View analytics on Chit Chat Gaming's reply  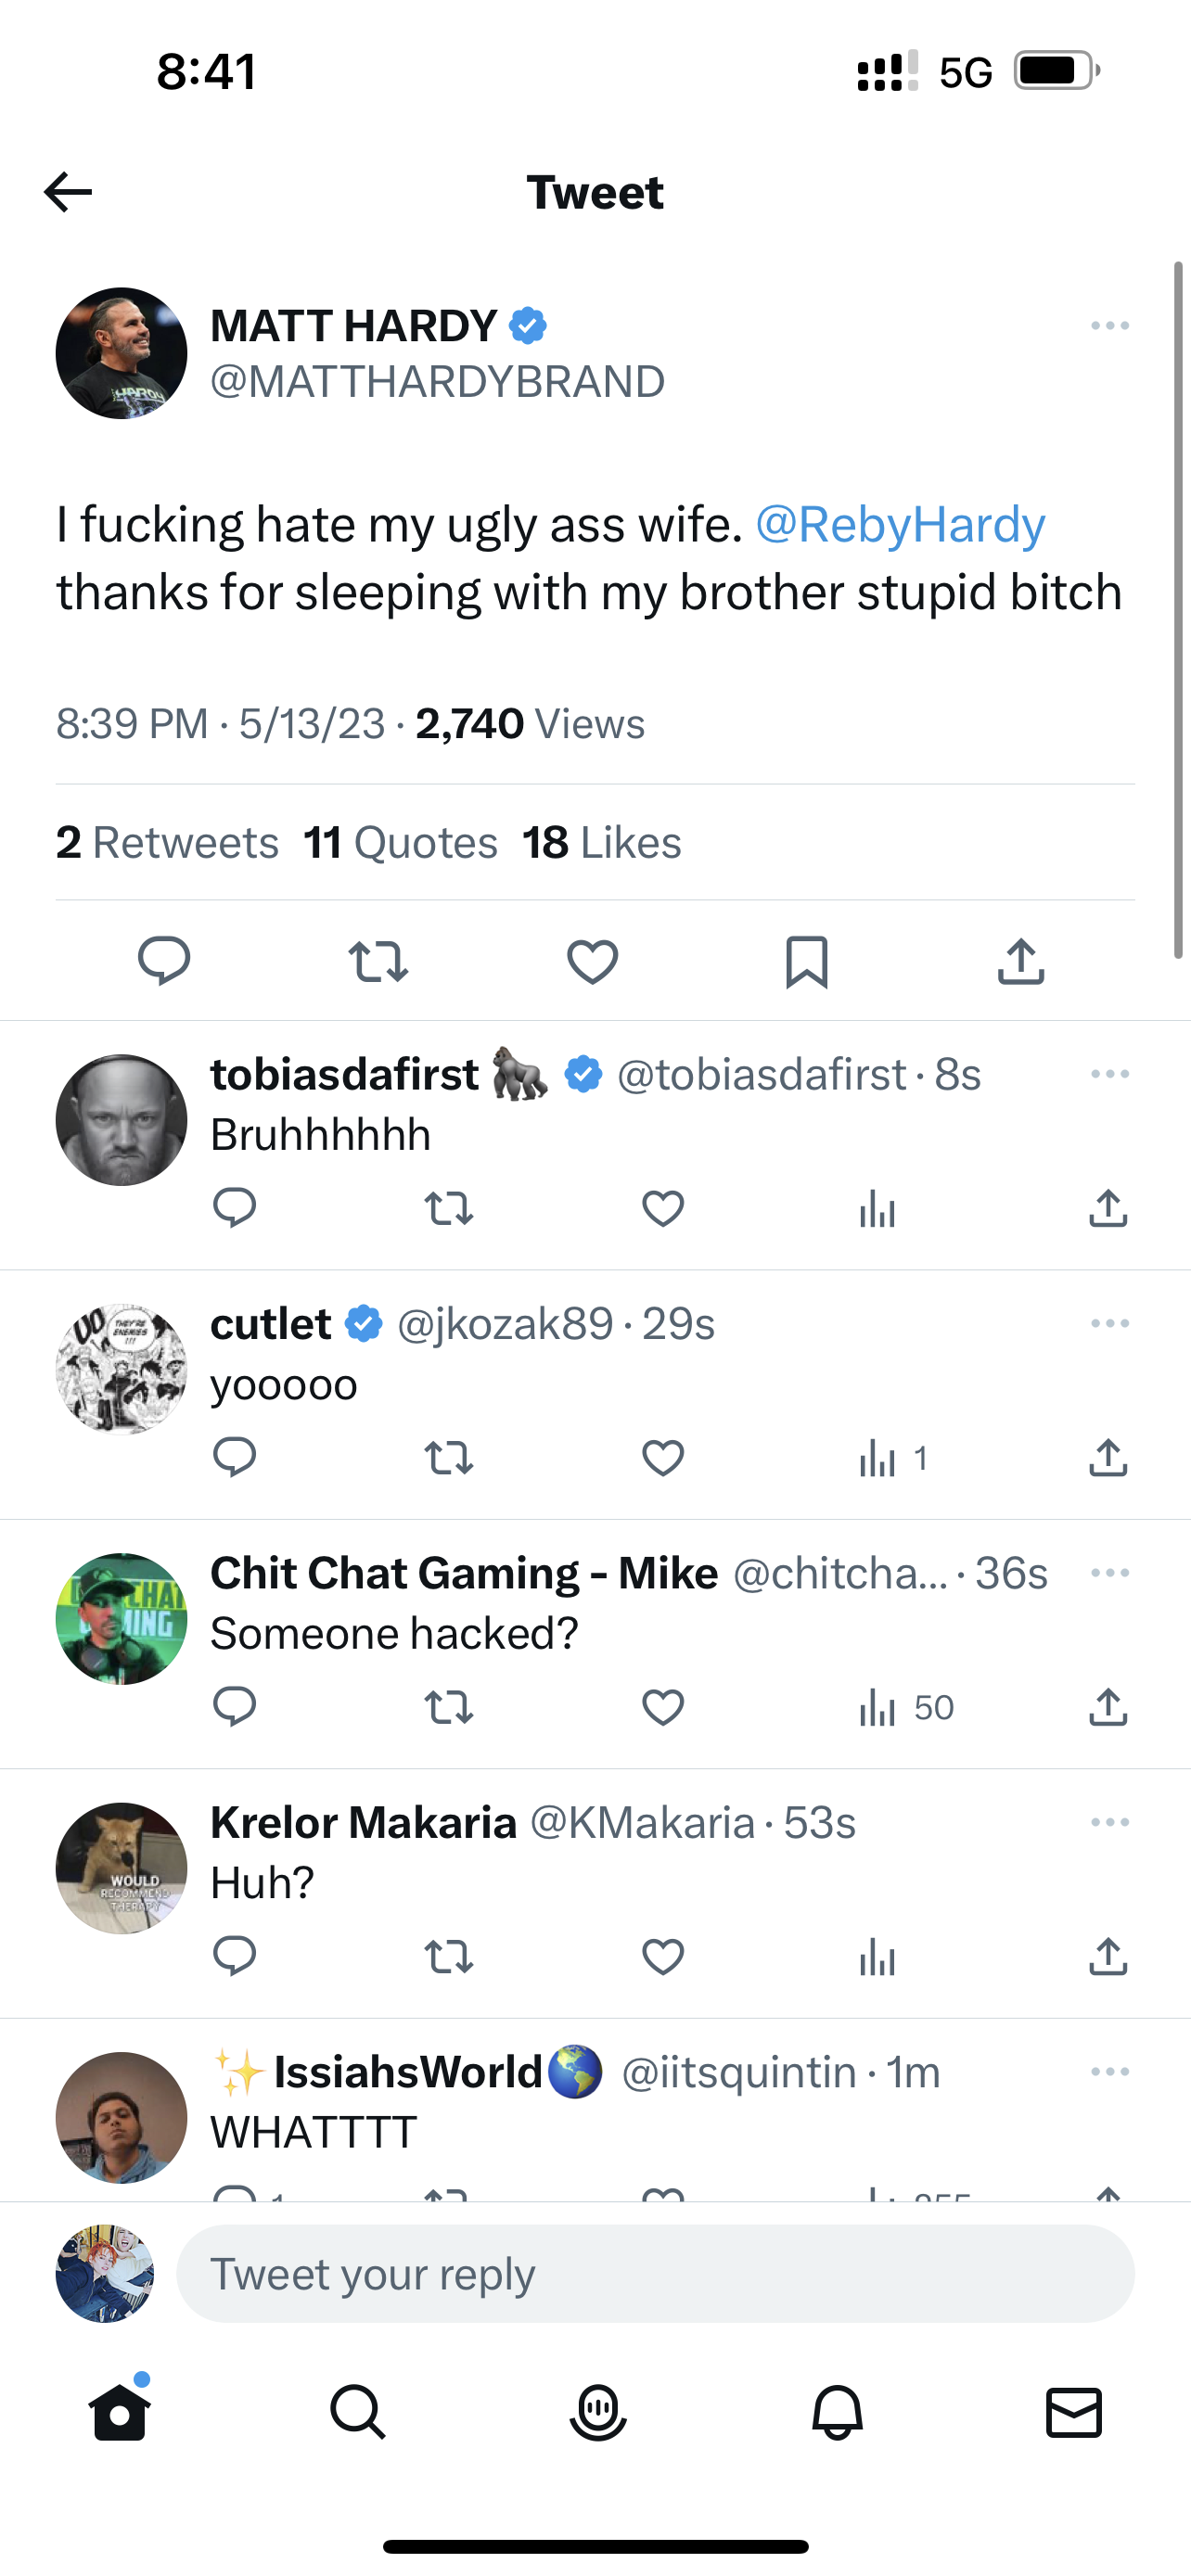(x=905, y=1708)
